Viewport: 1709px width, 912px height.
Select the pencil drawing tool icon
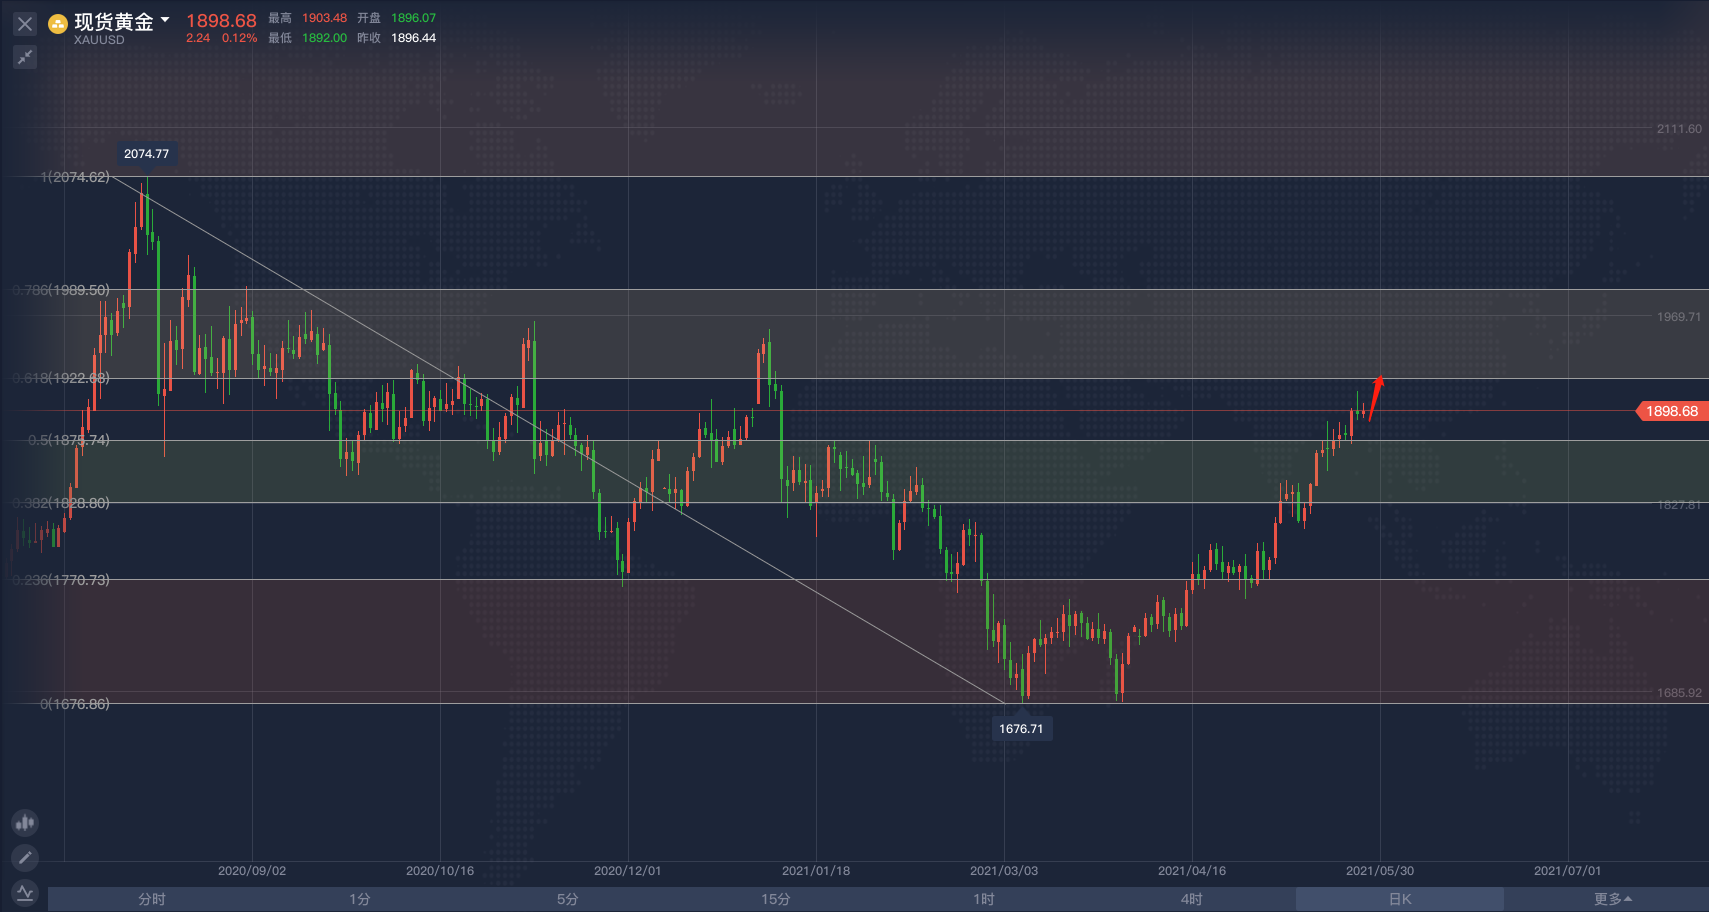click(25, 857)
